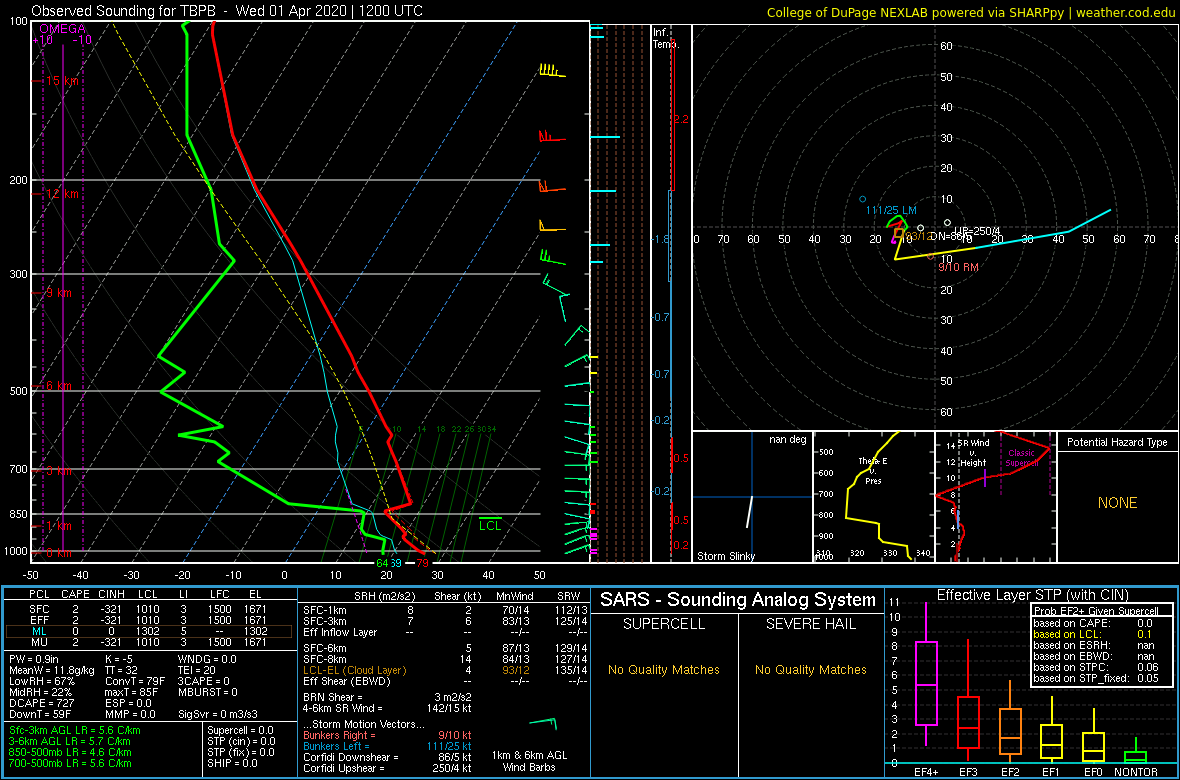Click the surface temperature value '79'
This screenshot has height=780, width=1180.
422,562
